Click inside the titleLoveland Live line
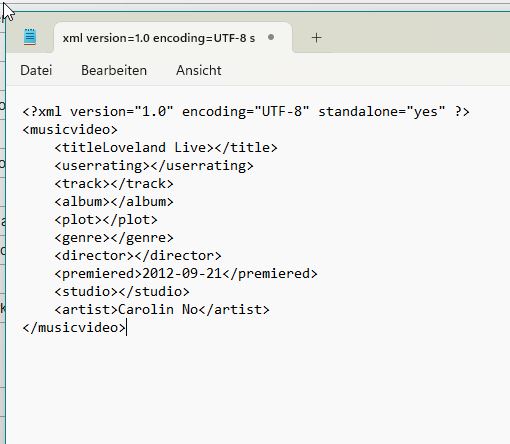 click(166, 148)
